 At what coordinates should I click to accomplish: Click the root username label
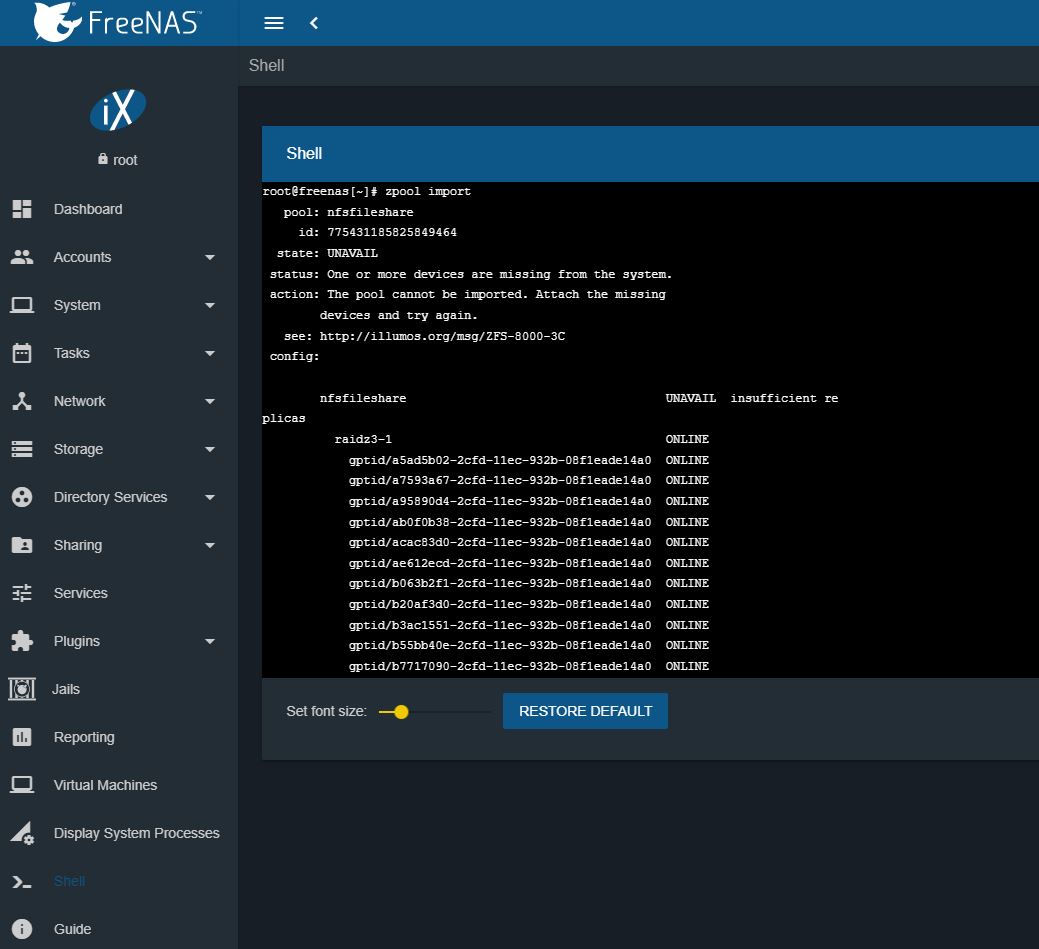coord(125,160)
